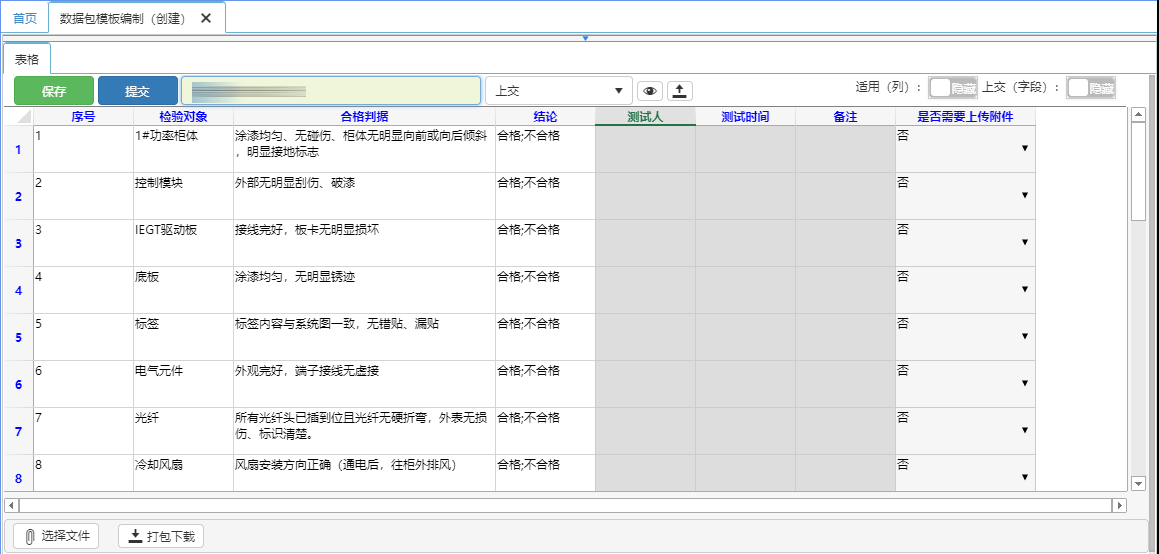1159x554 pixels.
Task: Click the 选择文件 button
Action: click(x=56, y=536)
